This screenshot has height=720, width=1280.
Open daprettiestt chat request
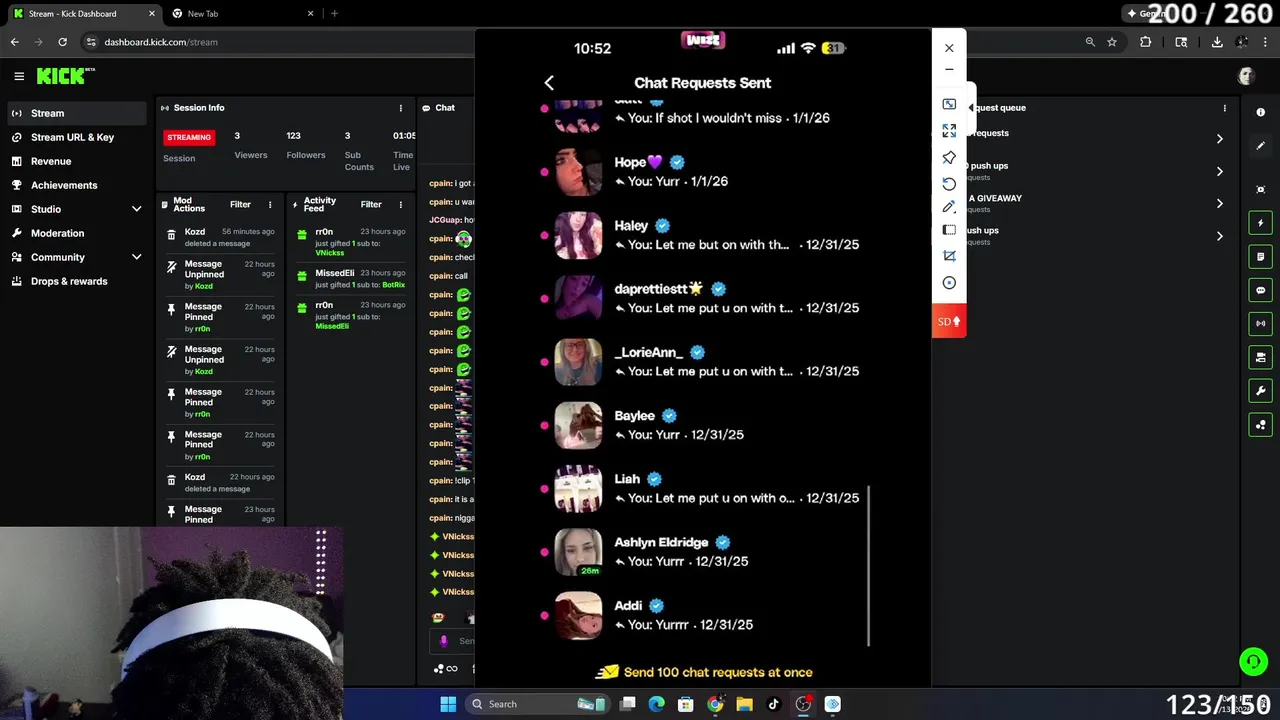[705, 298]
